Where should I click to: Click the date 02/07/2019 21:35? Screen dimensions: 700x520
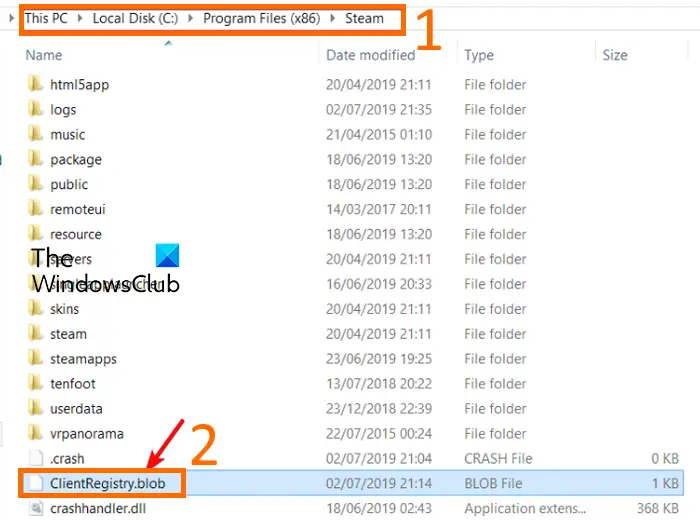coord(379,109)
